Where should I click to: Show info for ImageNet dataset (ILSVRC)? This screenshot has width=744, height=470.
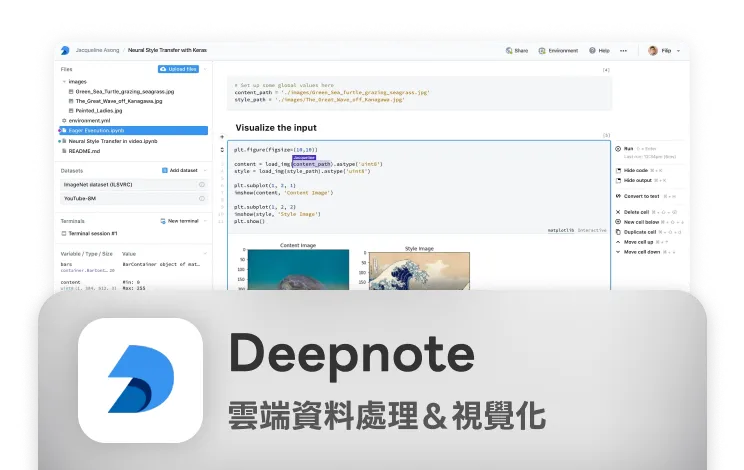pyautogui.click(x=202, y=184)
